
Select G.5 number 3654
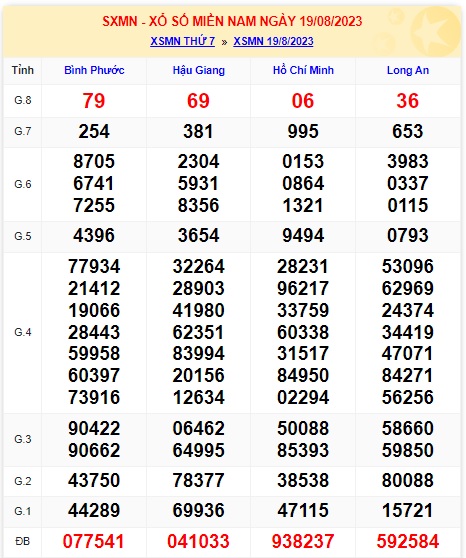coord(198,236)
